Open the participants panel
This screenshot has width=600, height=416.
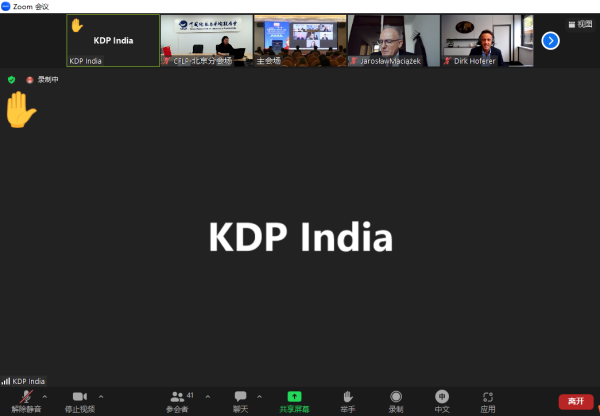pos(177,398)
